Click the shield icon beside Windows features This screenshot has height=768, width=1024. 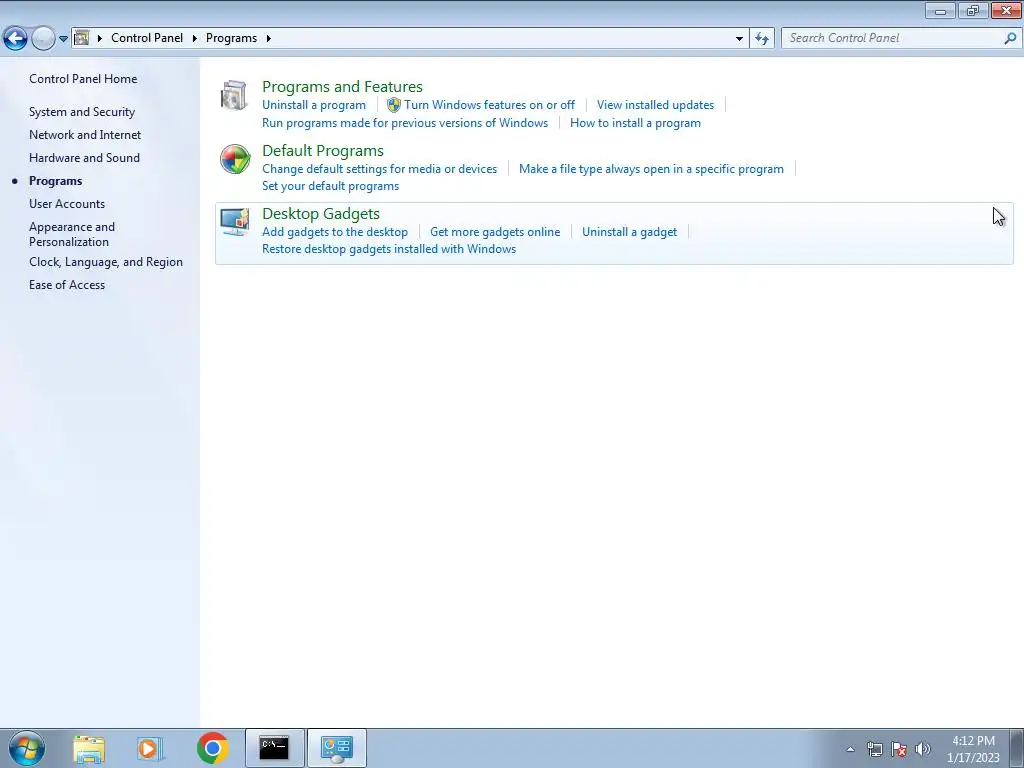pyautogui.click(x=394, y=105)
